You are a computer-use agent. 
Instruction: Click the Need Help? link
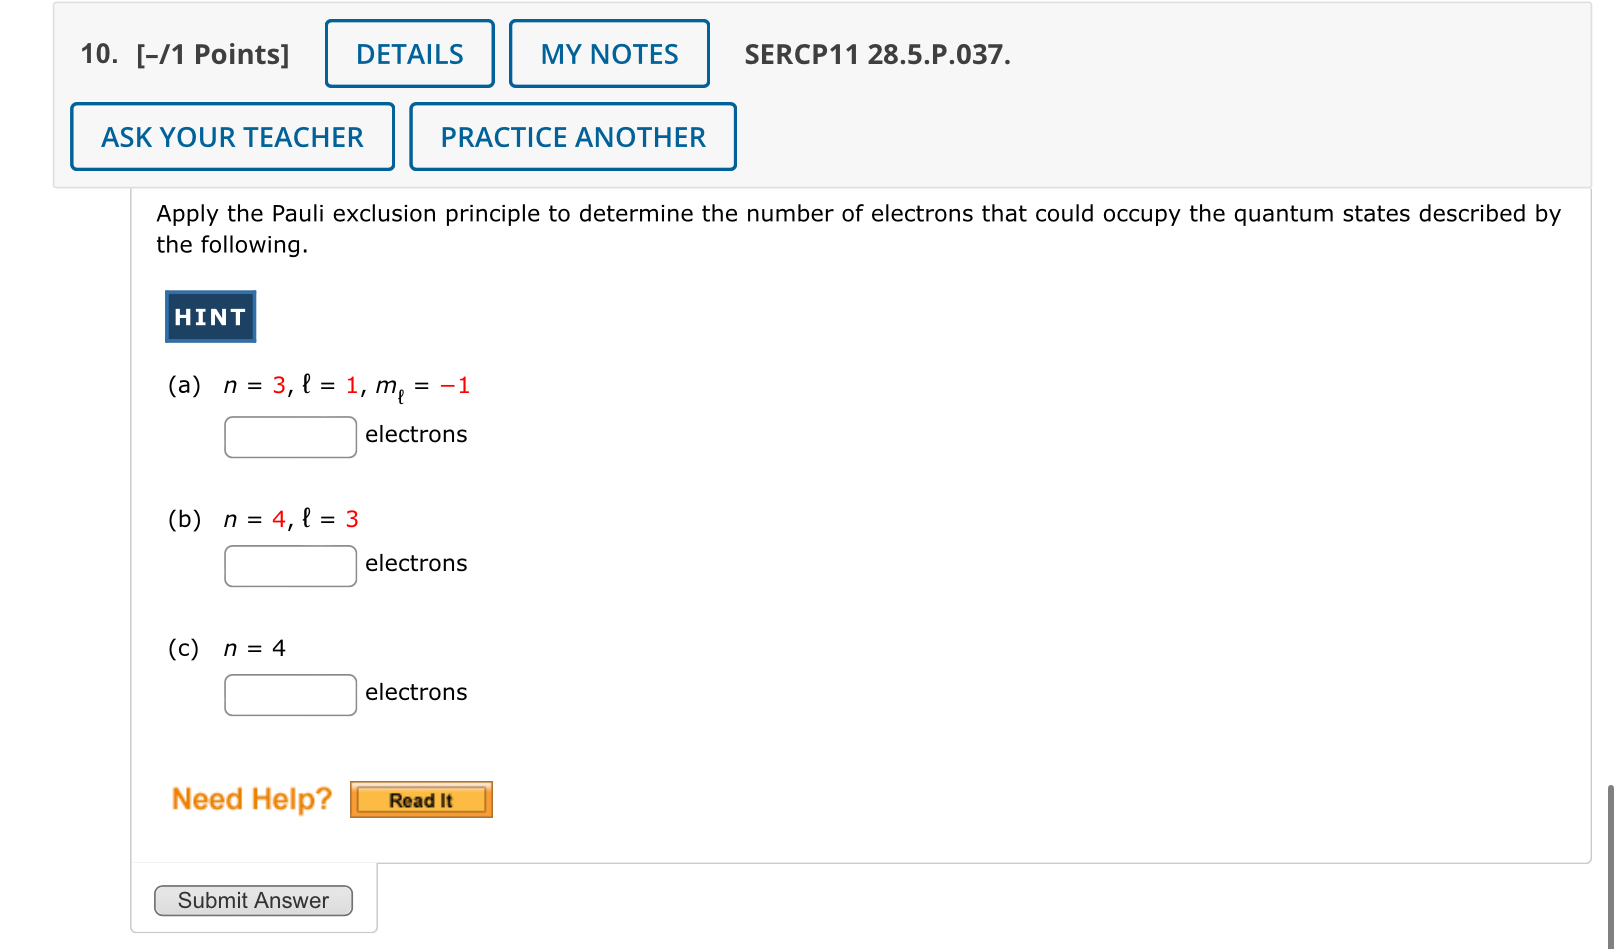[252, 798]
